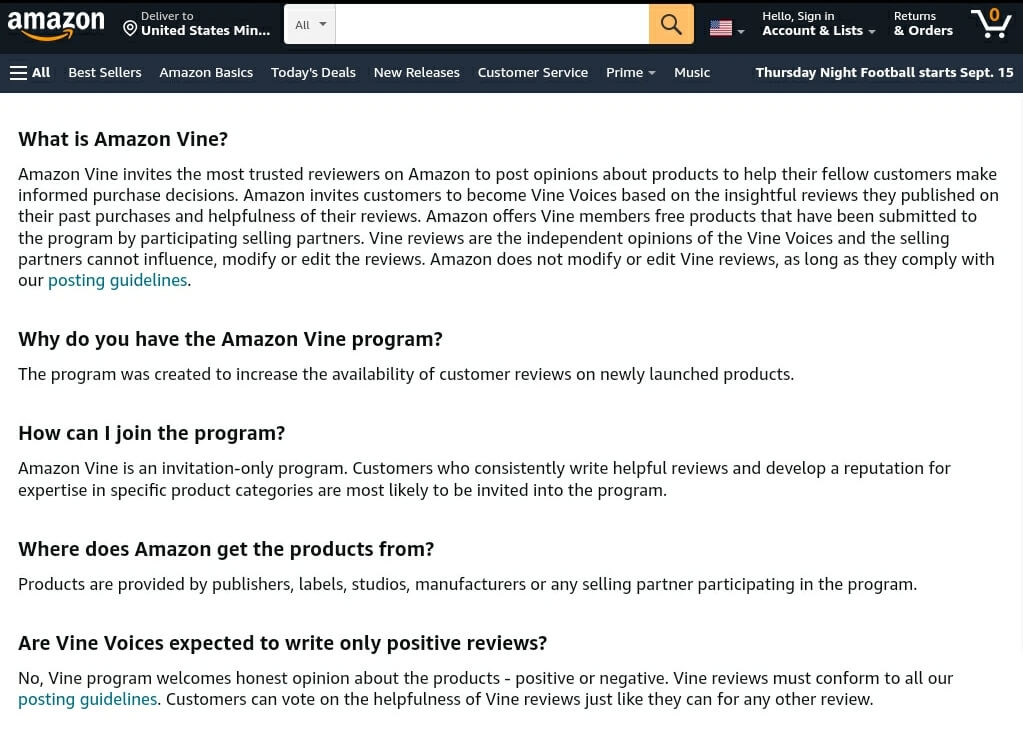Open posting guidelines link in first answer
The width and height of the screenshot is (1023, 747).
point(118,281)
